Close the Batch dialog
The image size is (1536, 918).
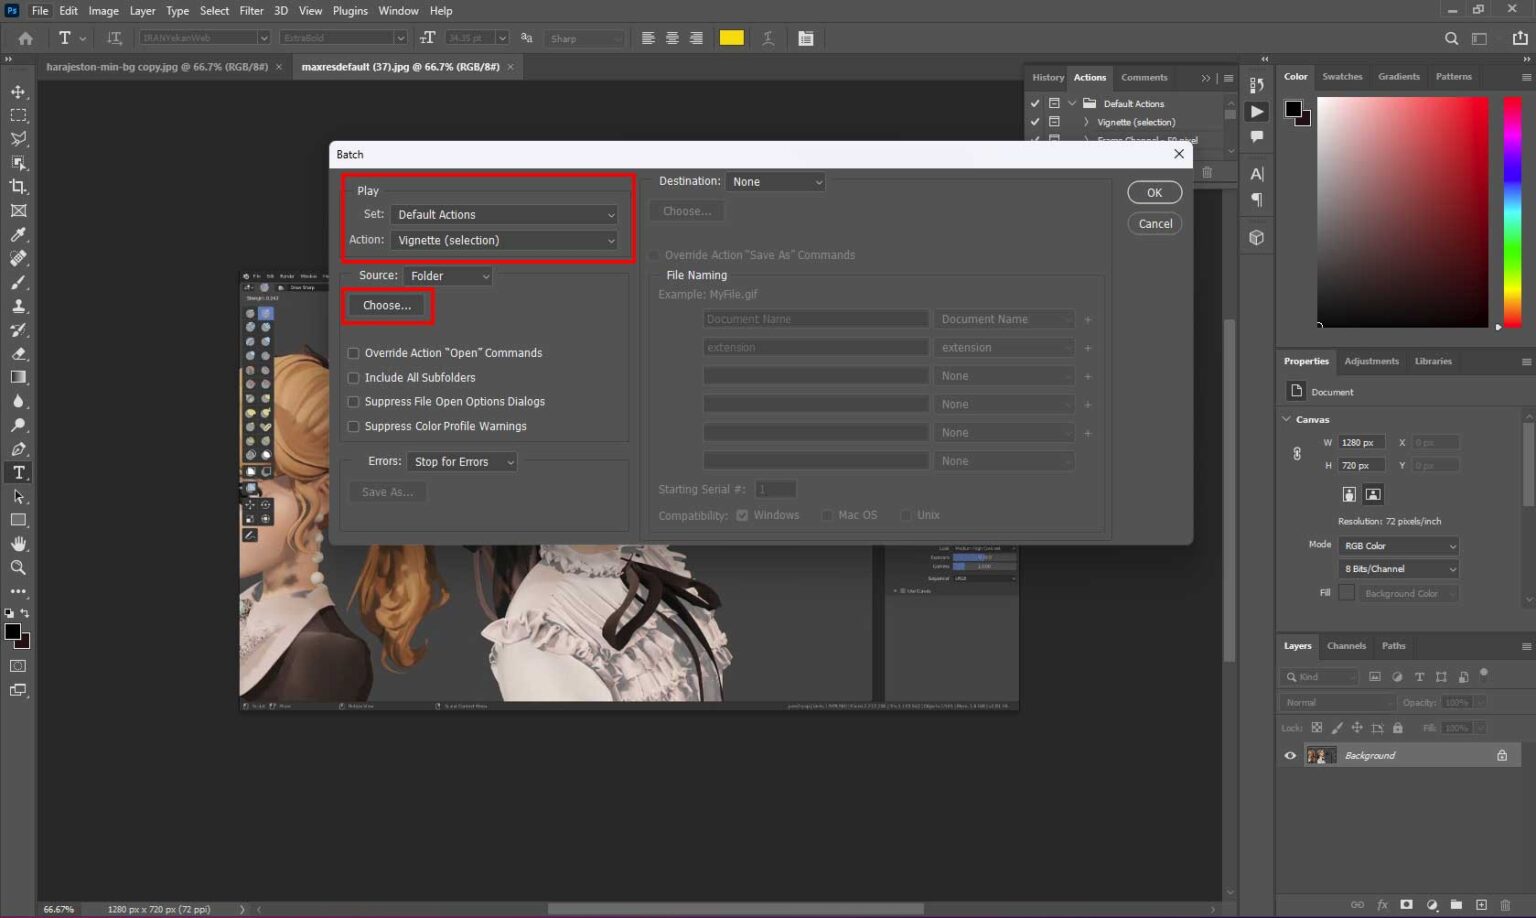click(1179, 154)
